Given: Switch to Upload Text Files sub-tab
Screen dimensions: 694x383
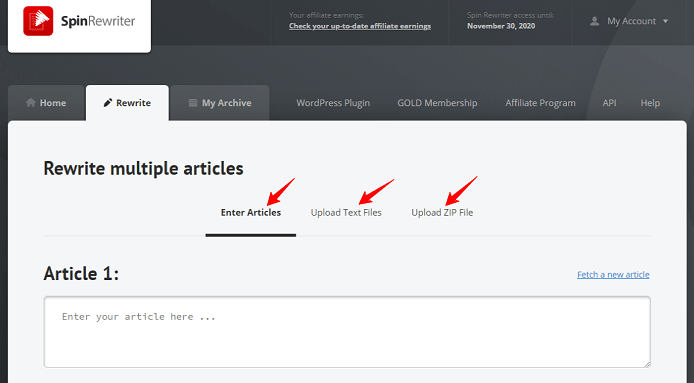Looking at the screenshot, I should click(346, 213).
